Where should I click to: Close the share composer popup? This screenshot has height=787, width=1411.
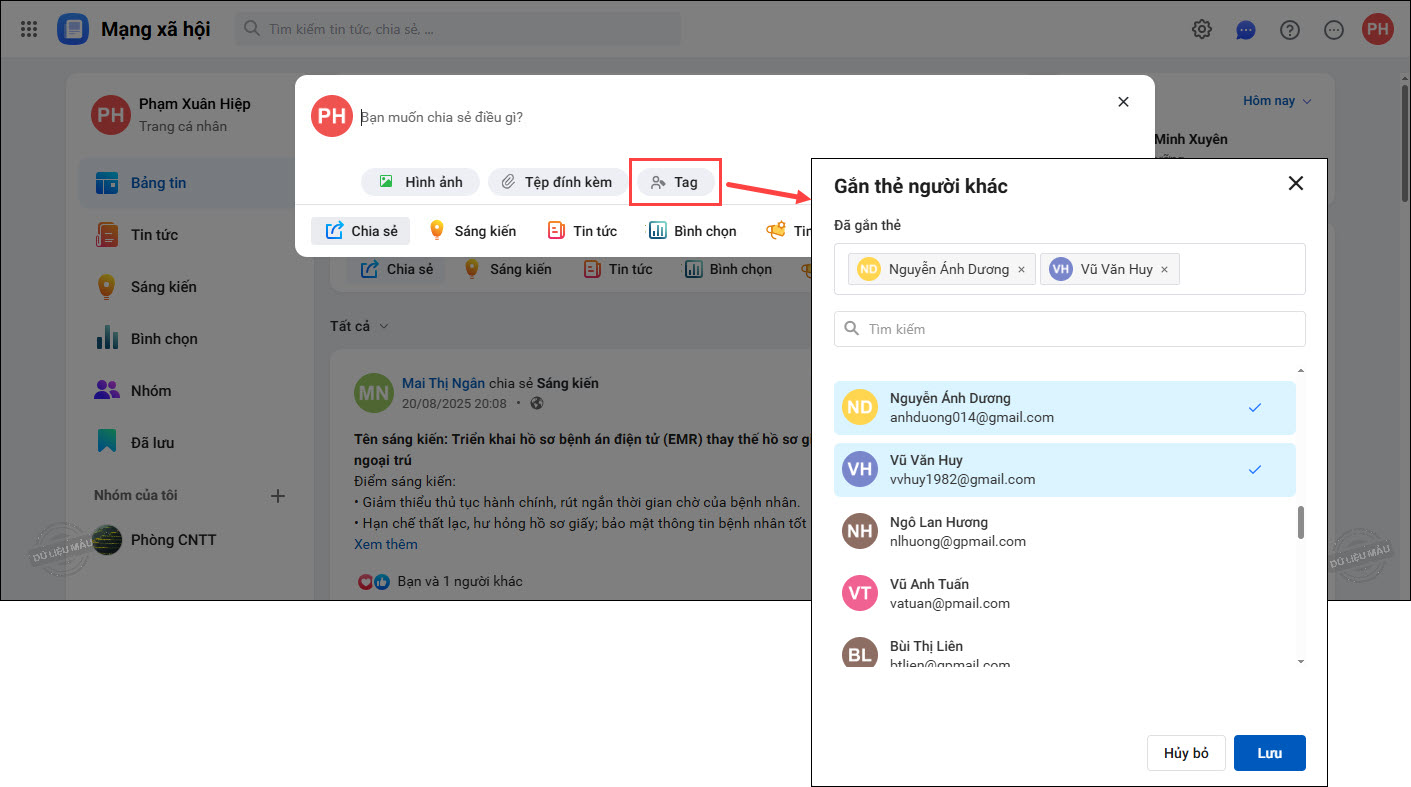point(1123,102)
